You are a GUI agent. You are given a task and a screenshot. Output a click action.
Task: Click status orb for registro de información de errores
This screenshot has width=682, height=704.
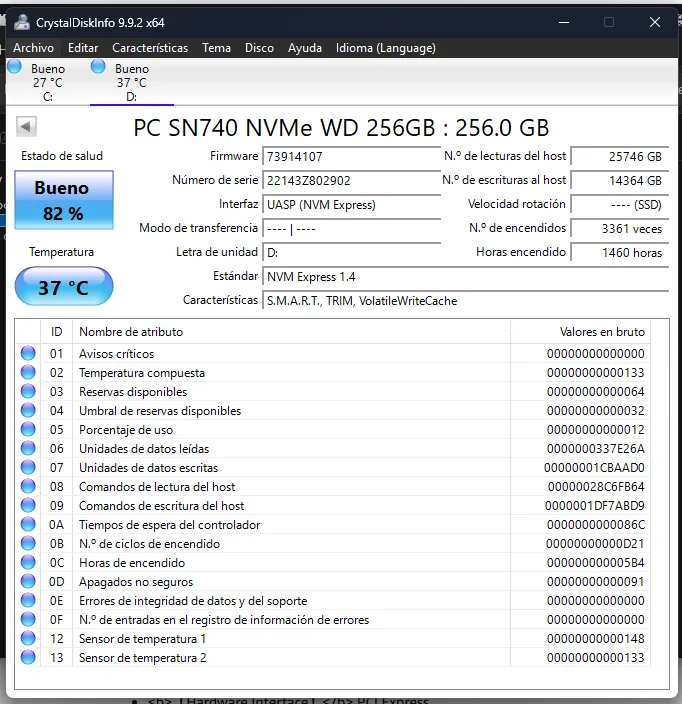[x=28, y=619]
